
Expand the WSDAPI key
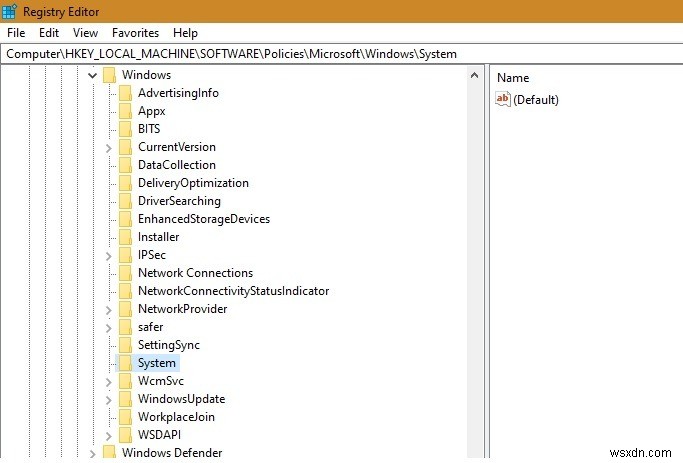point(109,436)
